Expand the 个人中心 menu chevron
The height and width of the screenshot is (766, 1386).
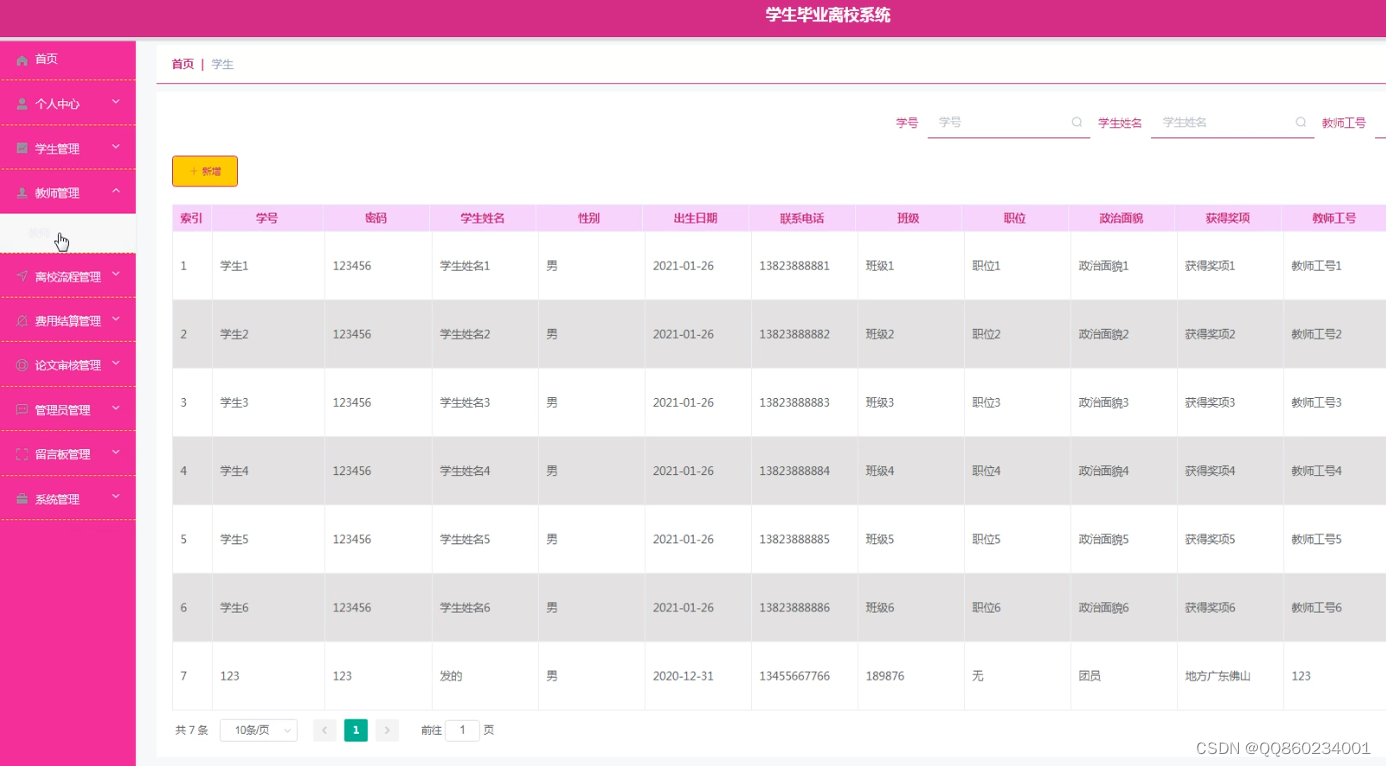[x=116, y=102]
